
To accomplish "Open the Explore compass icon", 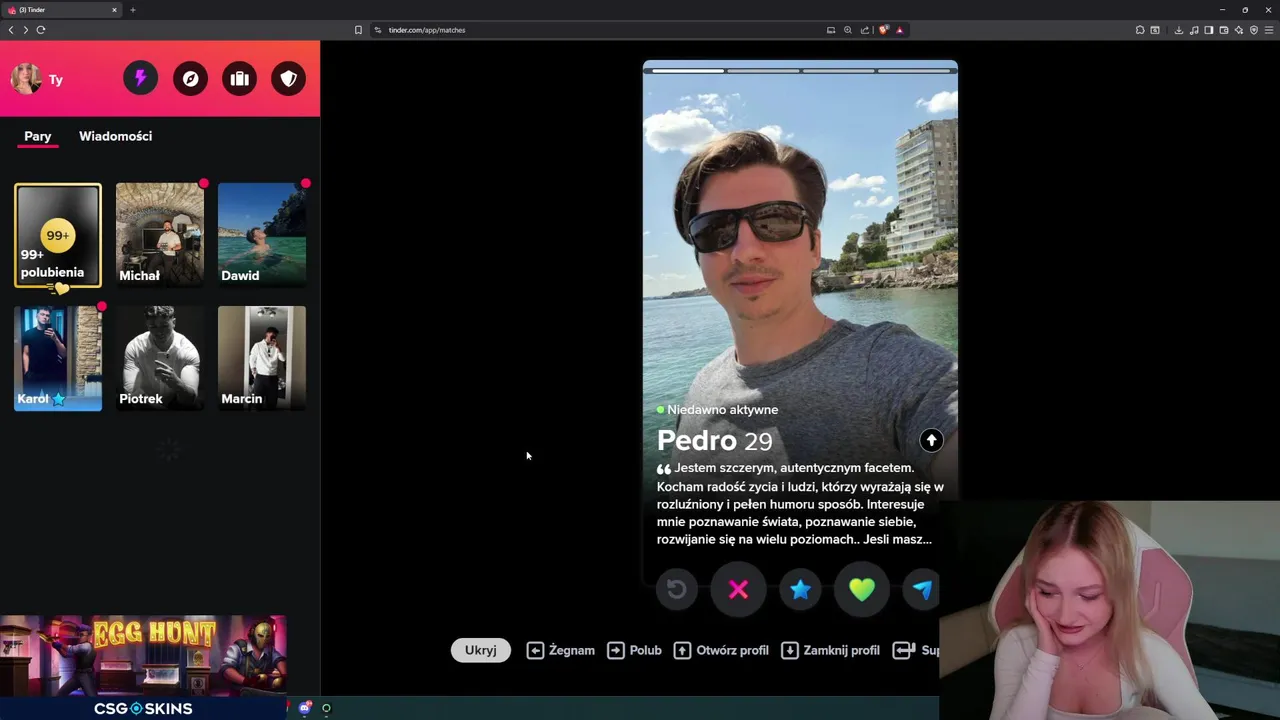I will click(x=190, y=78).
